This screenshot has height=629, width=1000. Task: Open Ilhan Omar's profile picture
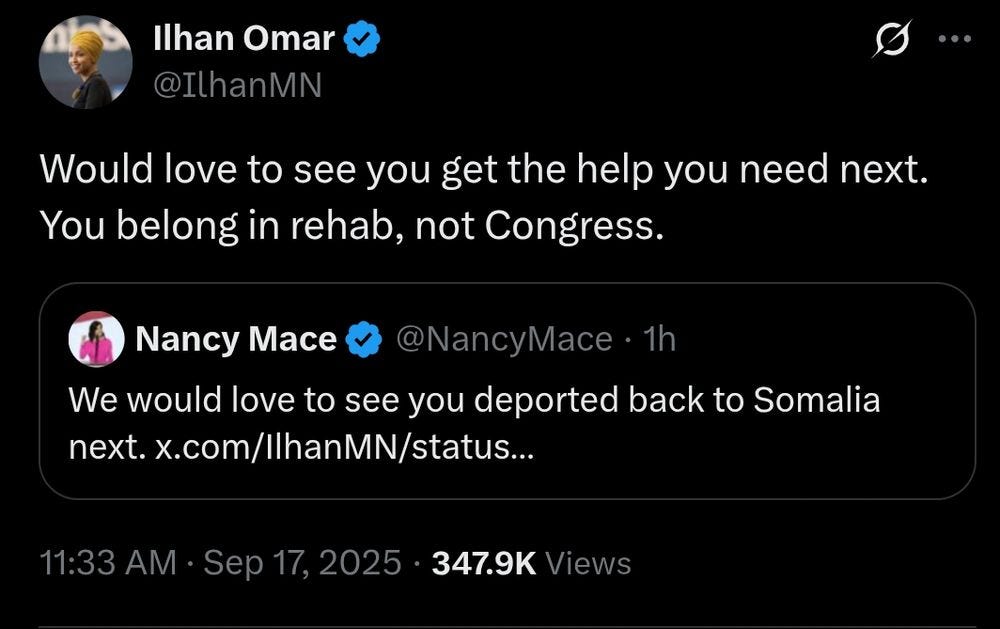point(85,62)
